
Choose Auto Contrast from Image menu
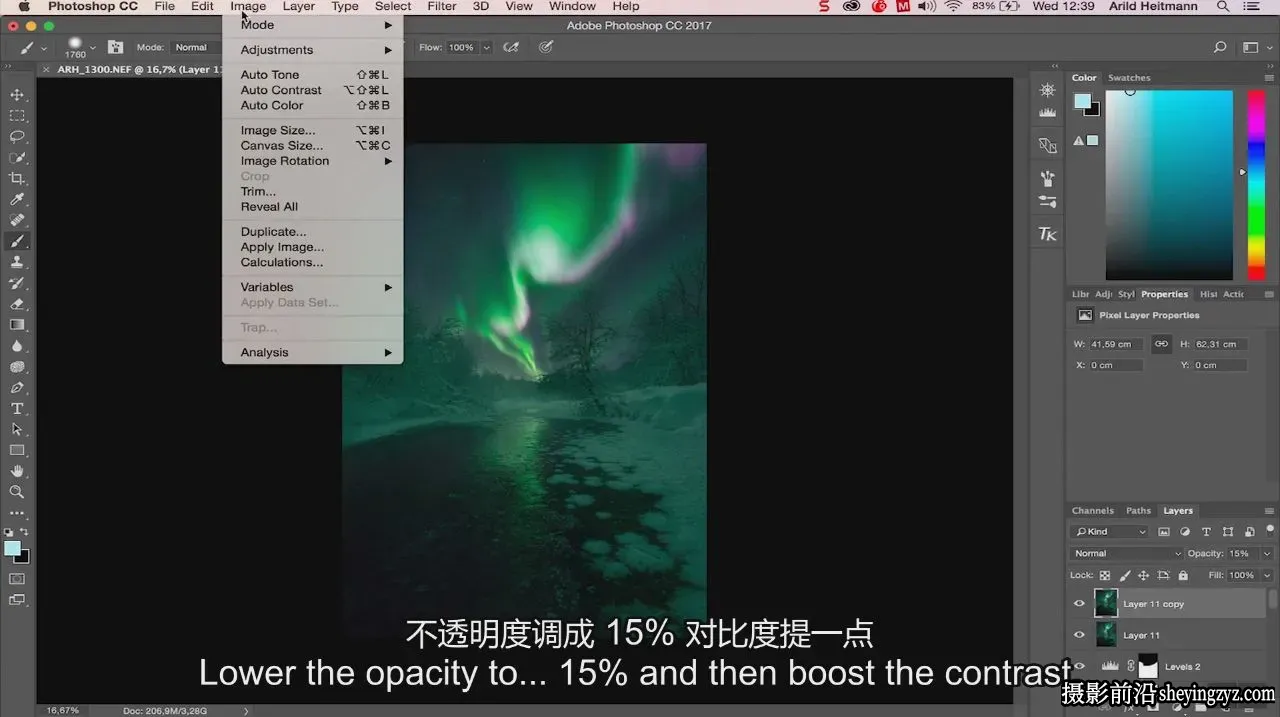tap(312, 90)
